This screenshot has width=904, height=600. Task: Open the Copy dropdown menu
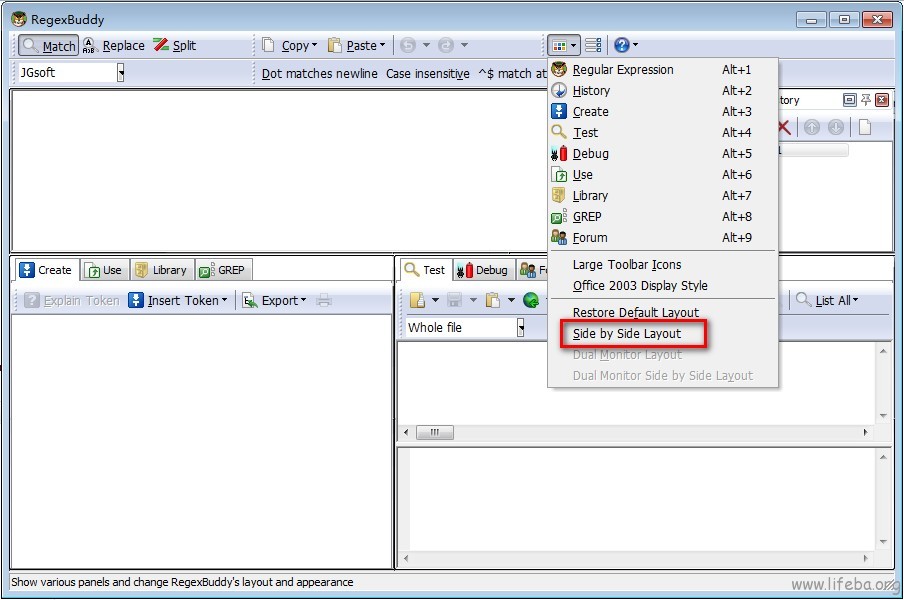click(289, 46)
